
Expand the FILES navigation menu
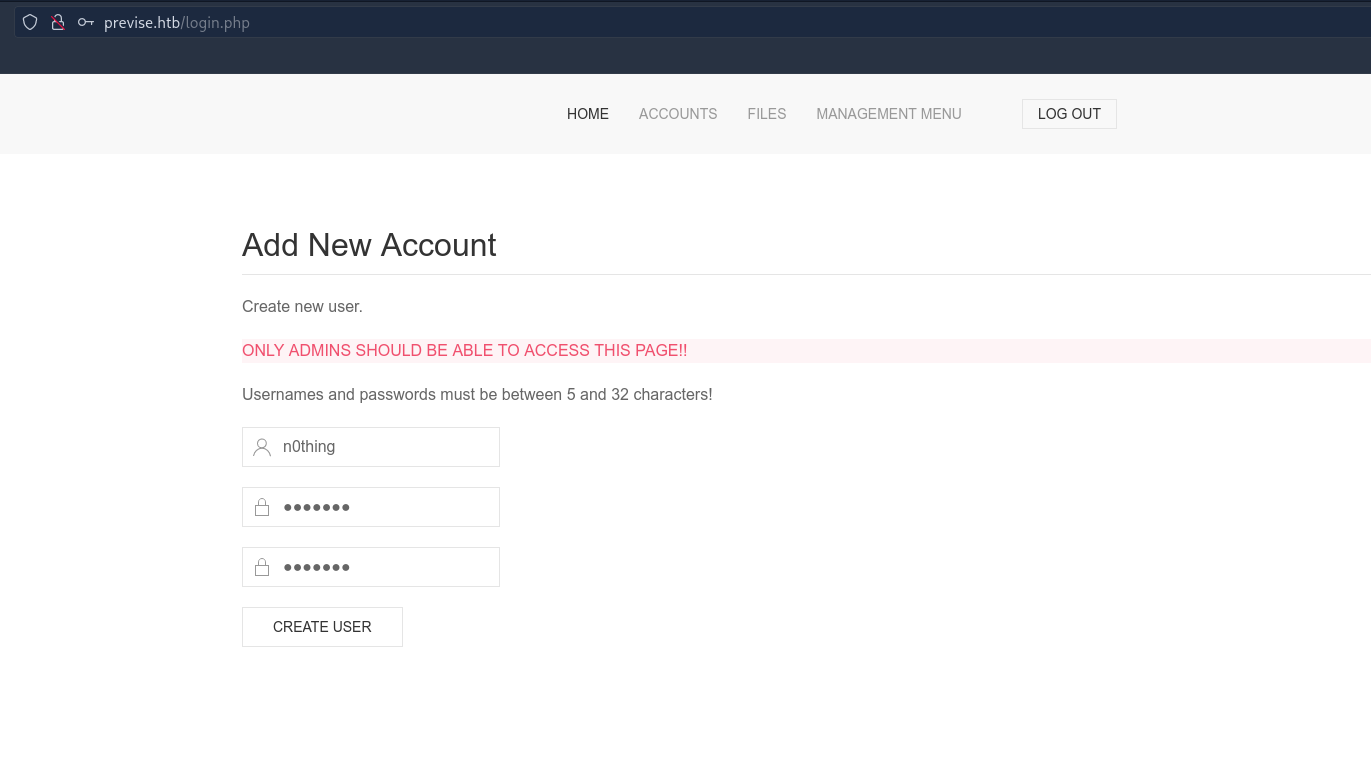[766, 114]
